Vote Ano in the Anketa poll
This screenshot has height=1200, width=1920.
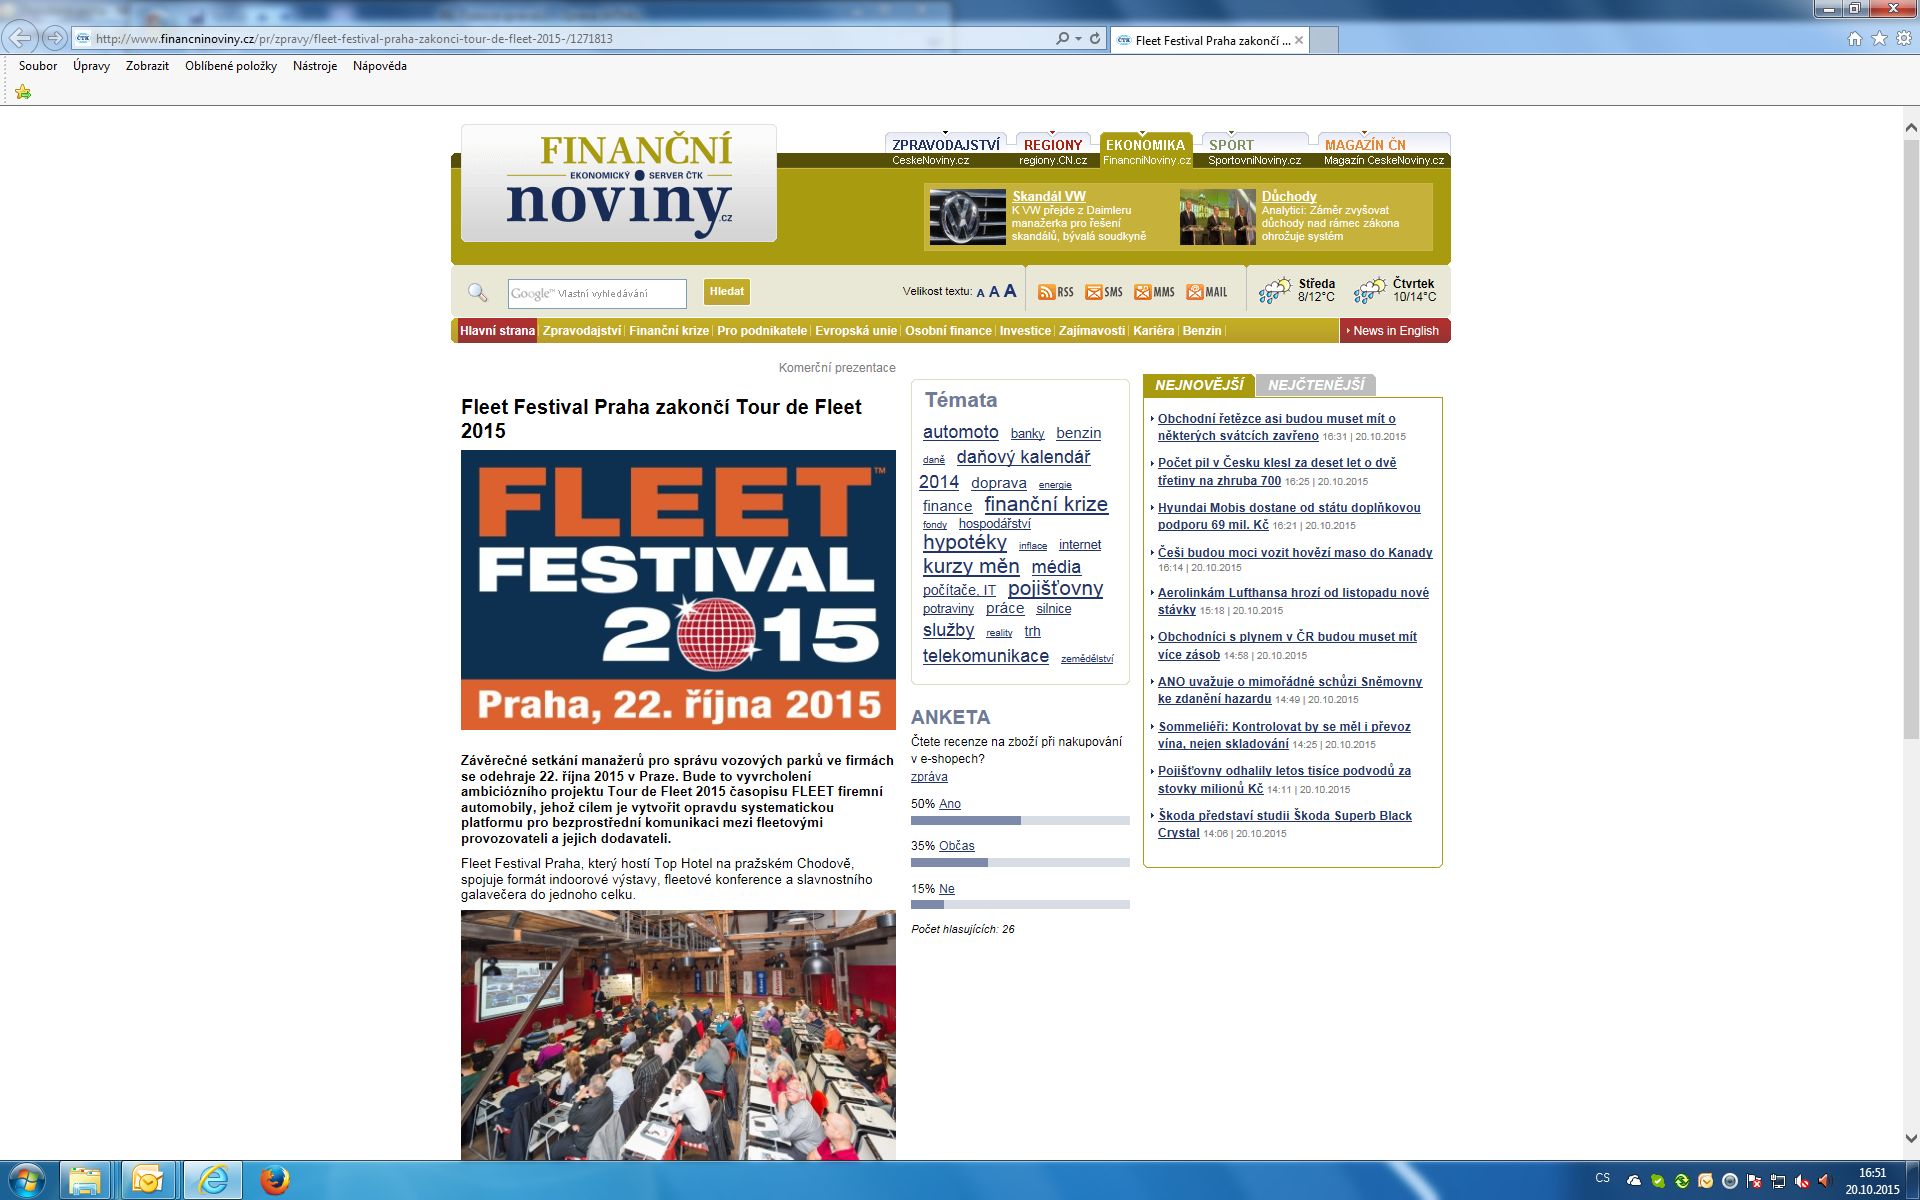[950, 804]
